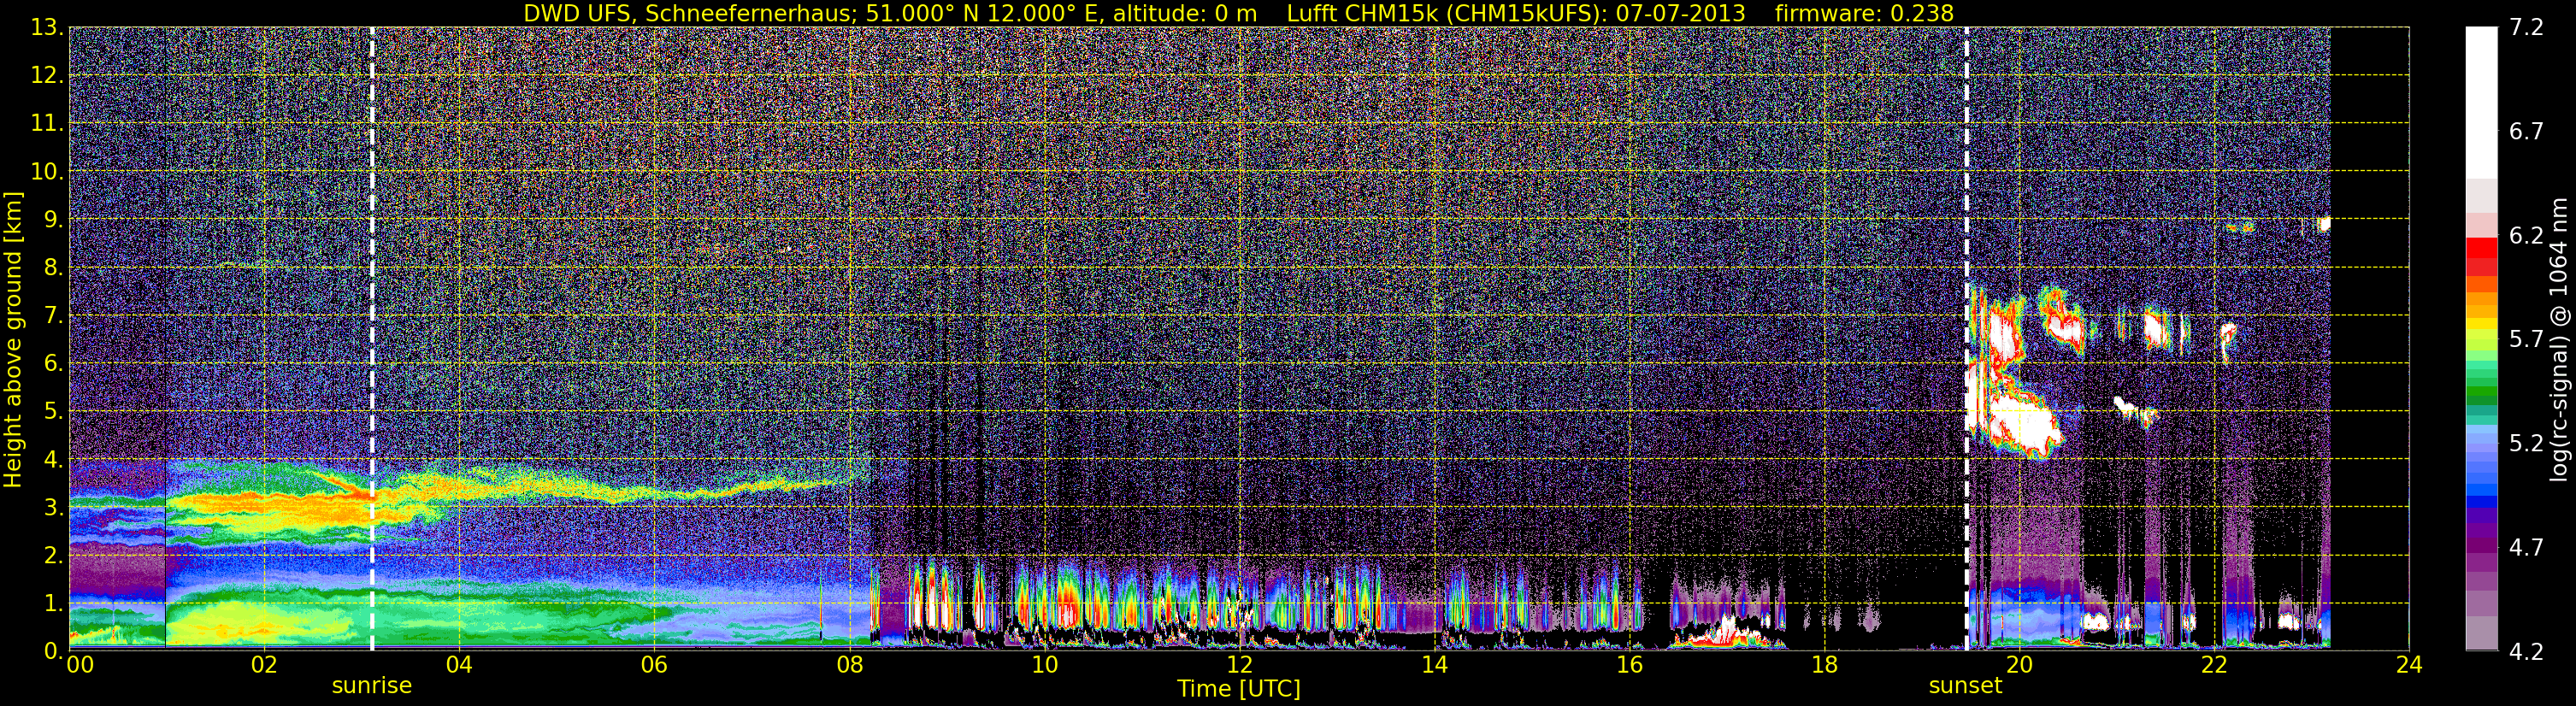Click the '16' time axis tick label

point(1629,666)
